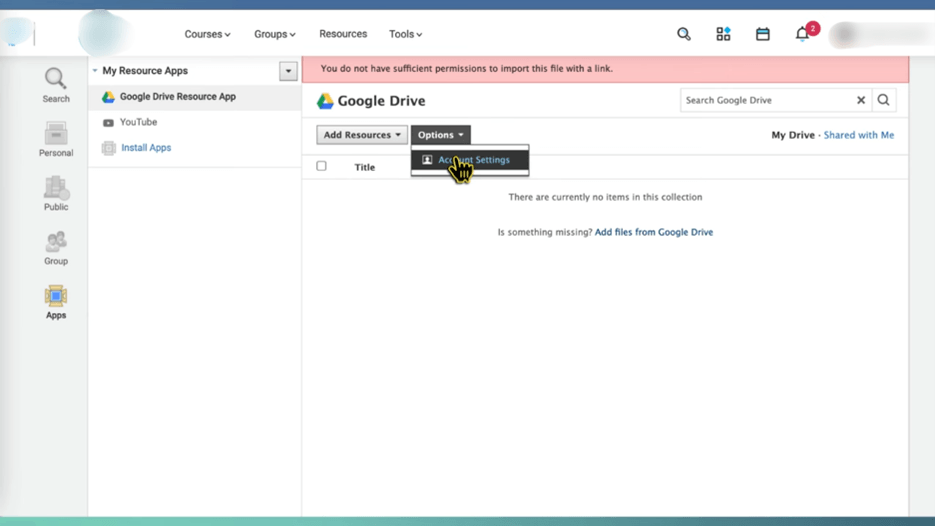
Task: Toggle the select-all checkbox beside Title
Action: [321, 166]
